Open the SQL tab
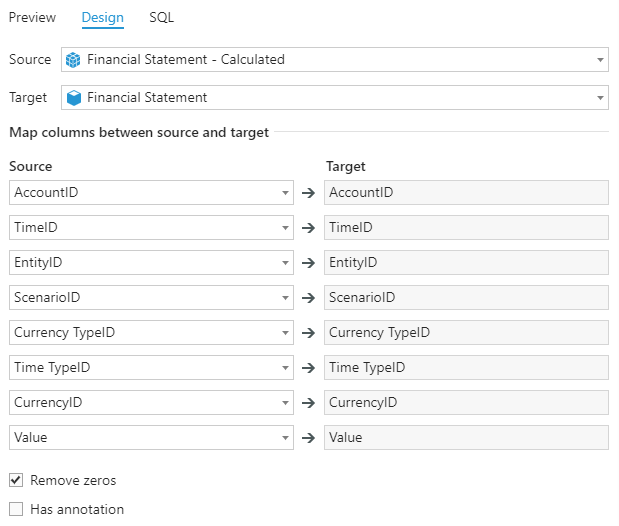This screenshot has width=619, height=526. 161,18
